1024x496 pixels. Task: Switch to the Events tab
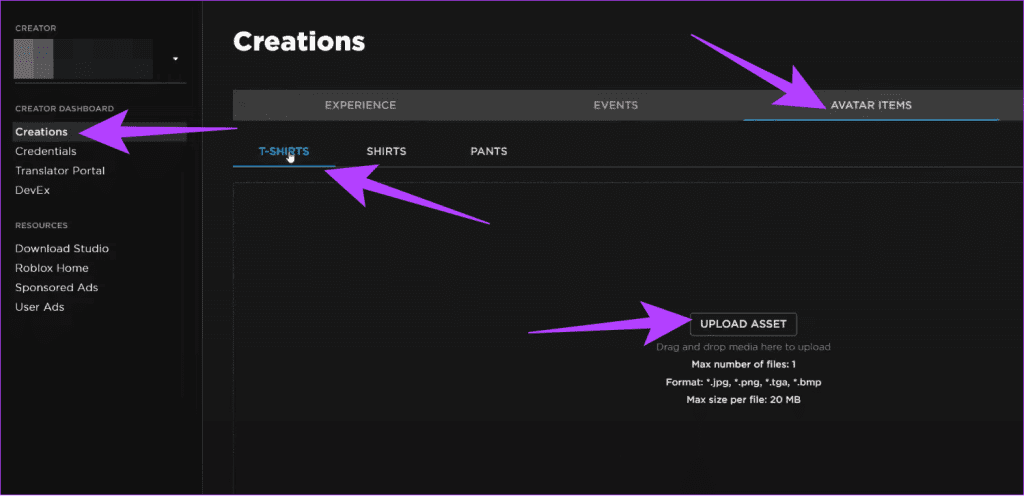click(615, 105)
